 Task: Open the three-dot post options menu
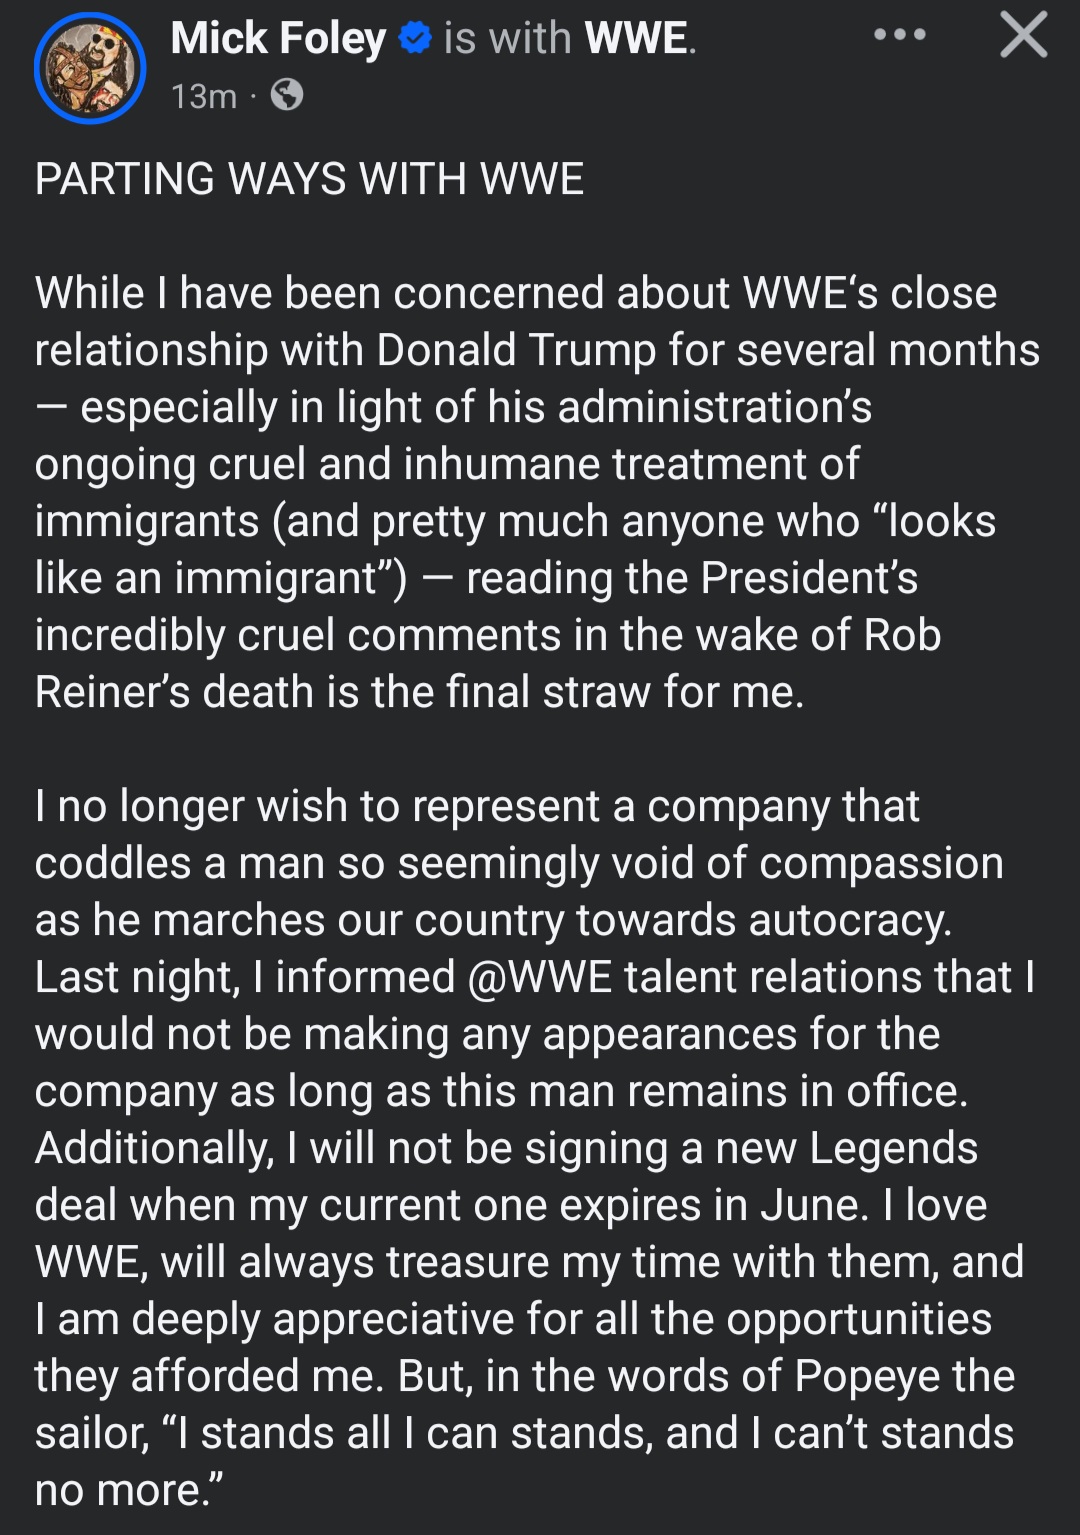tap(899, 35)
